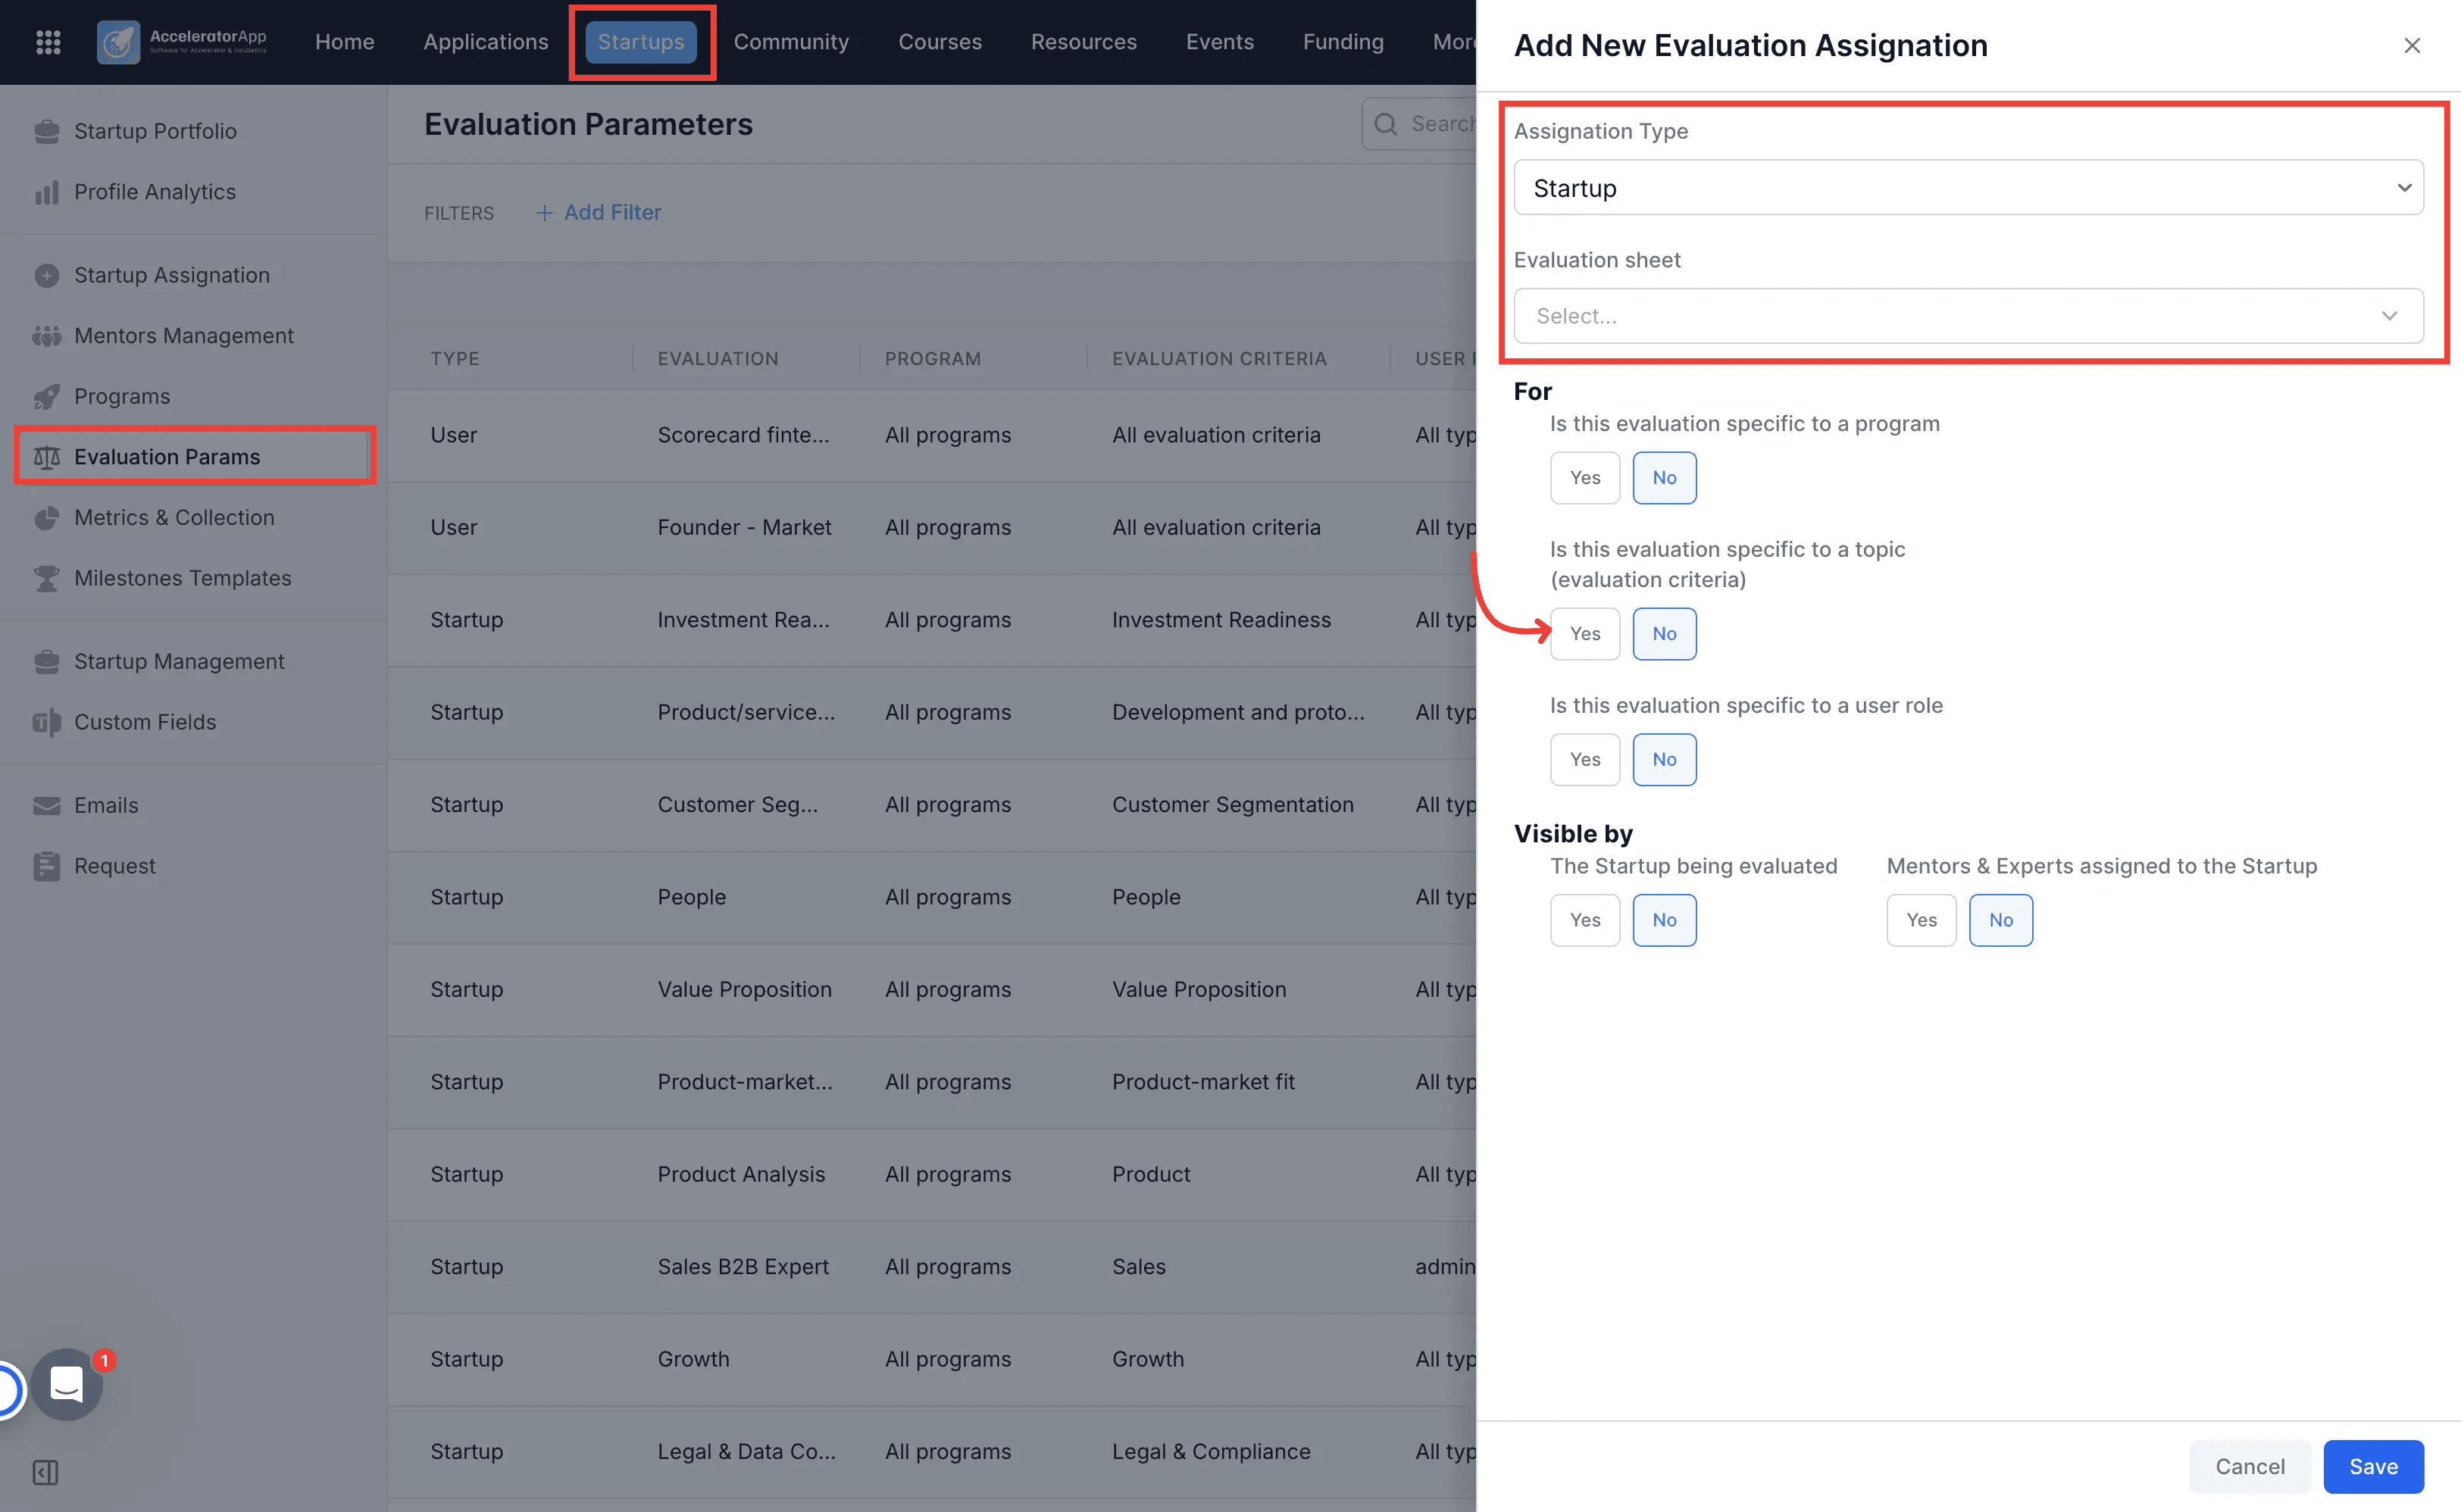Screen dimensions: 2461x1512
Task: Click Add Filter to expand filters
Action: click(598, 212)
